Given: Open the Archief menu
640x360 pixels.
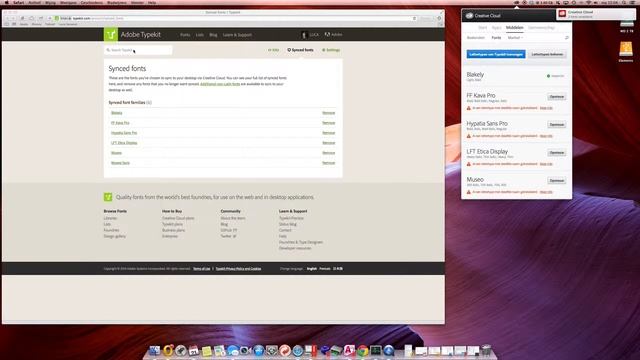Looking at the screenshot, I should [x=35, y=2].
